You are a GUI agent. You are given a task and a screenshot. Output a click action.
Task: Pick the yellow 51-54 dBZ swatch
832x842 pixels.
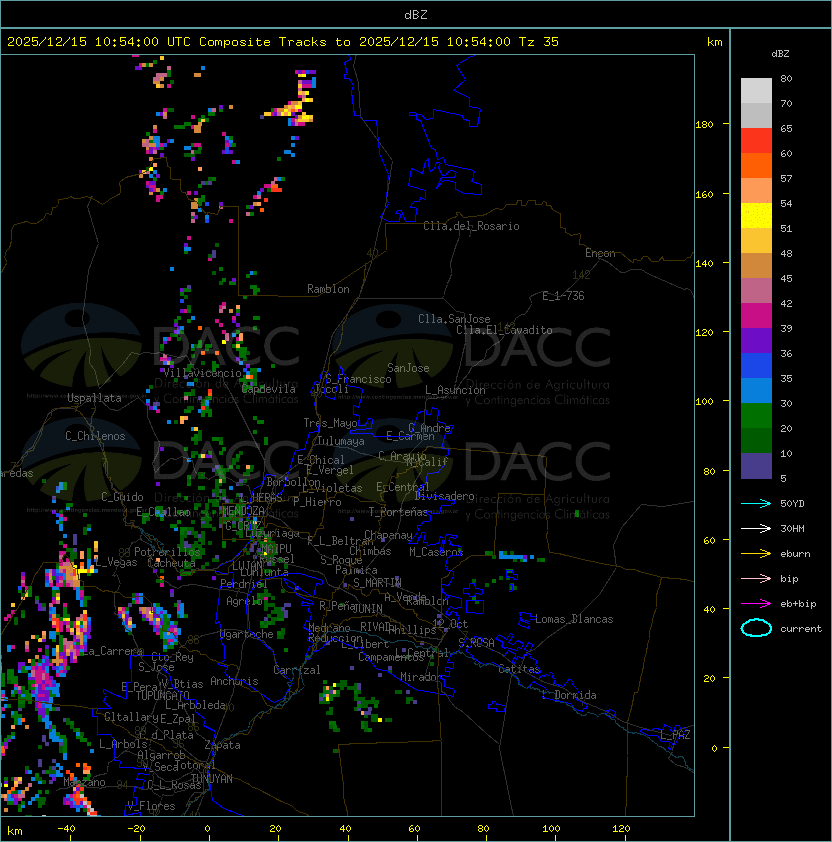(756, 215)
